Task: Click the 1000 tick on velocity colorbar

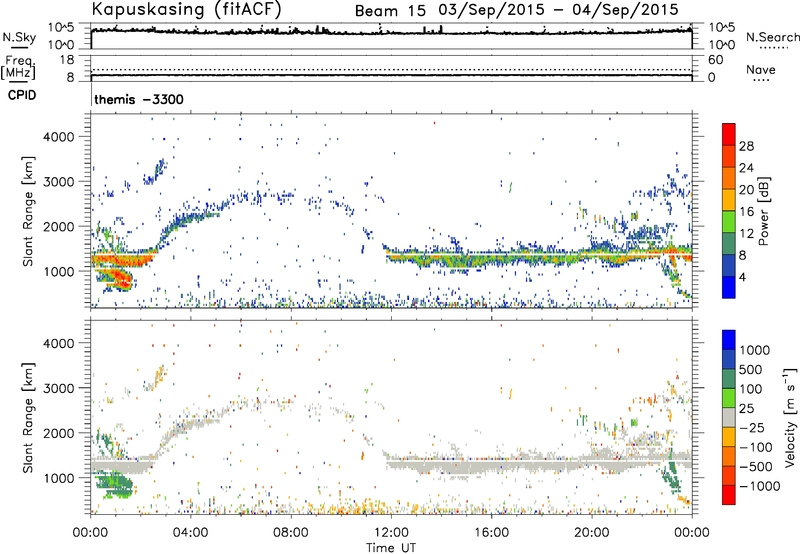Action: 754,350
